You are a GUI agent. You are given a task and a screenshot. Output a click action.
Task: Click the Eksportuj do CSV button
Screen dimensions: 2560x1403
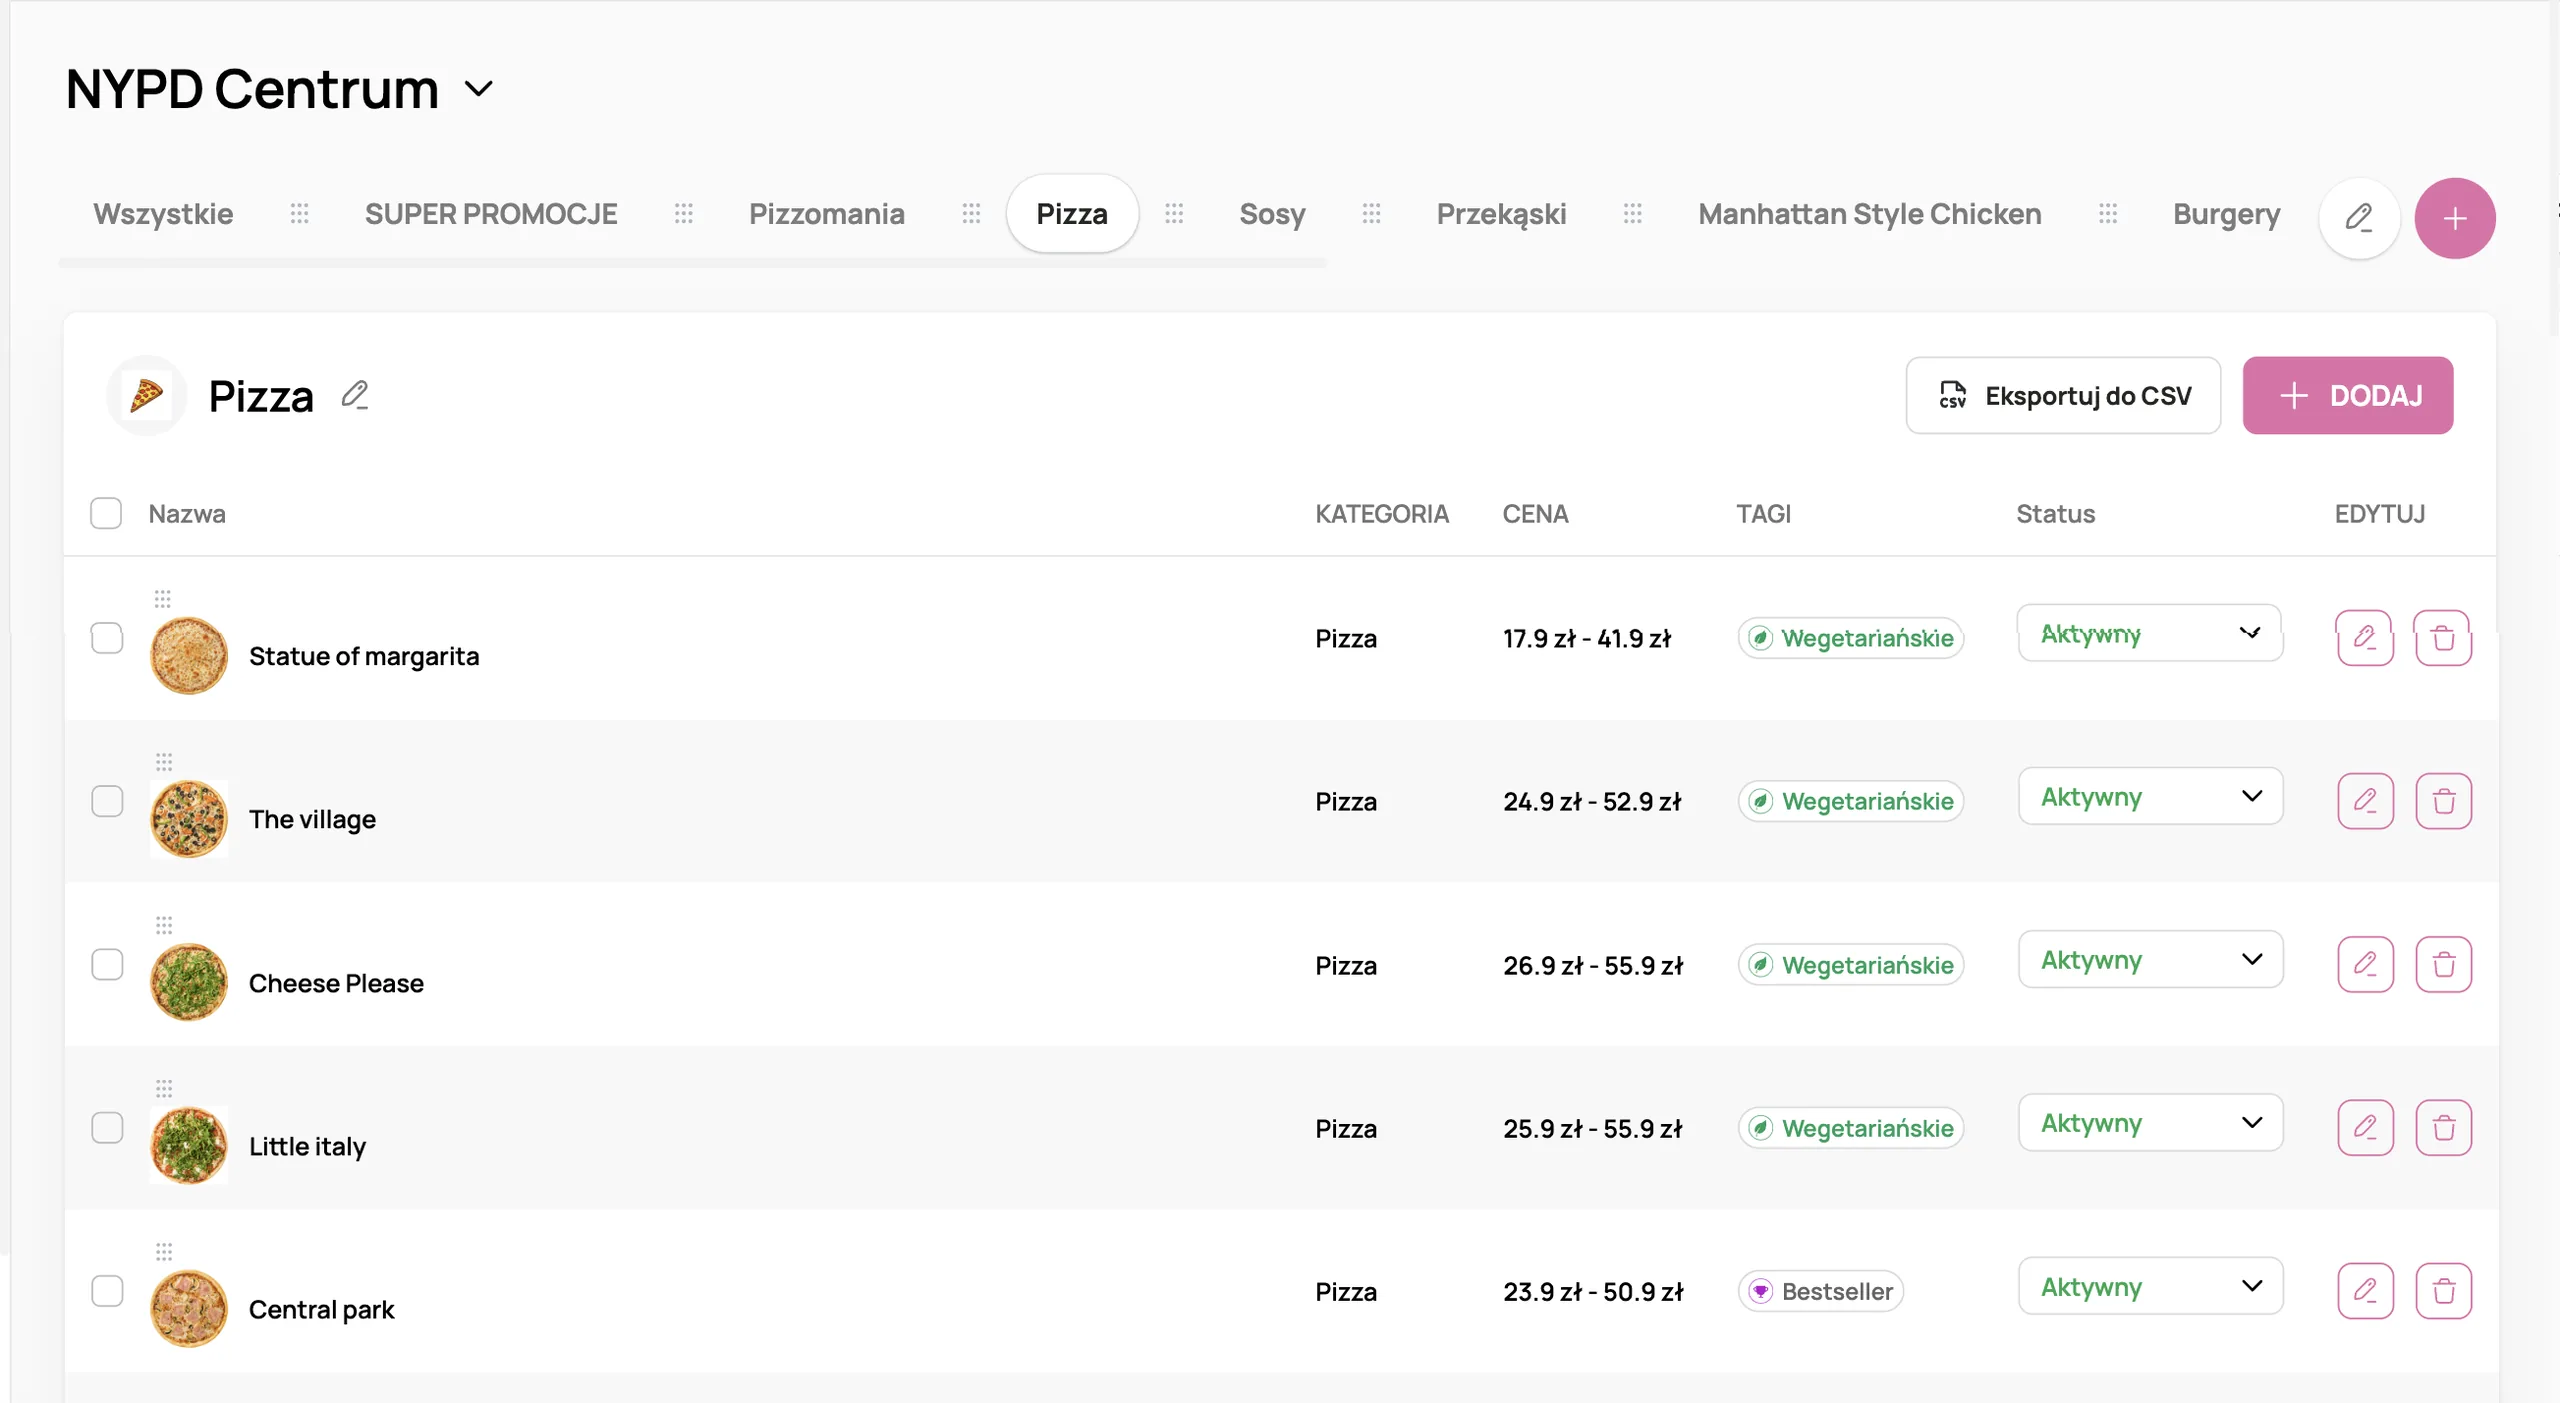(x=2063, y=396)
